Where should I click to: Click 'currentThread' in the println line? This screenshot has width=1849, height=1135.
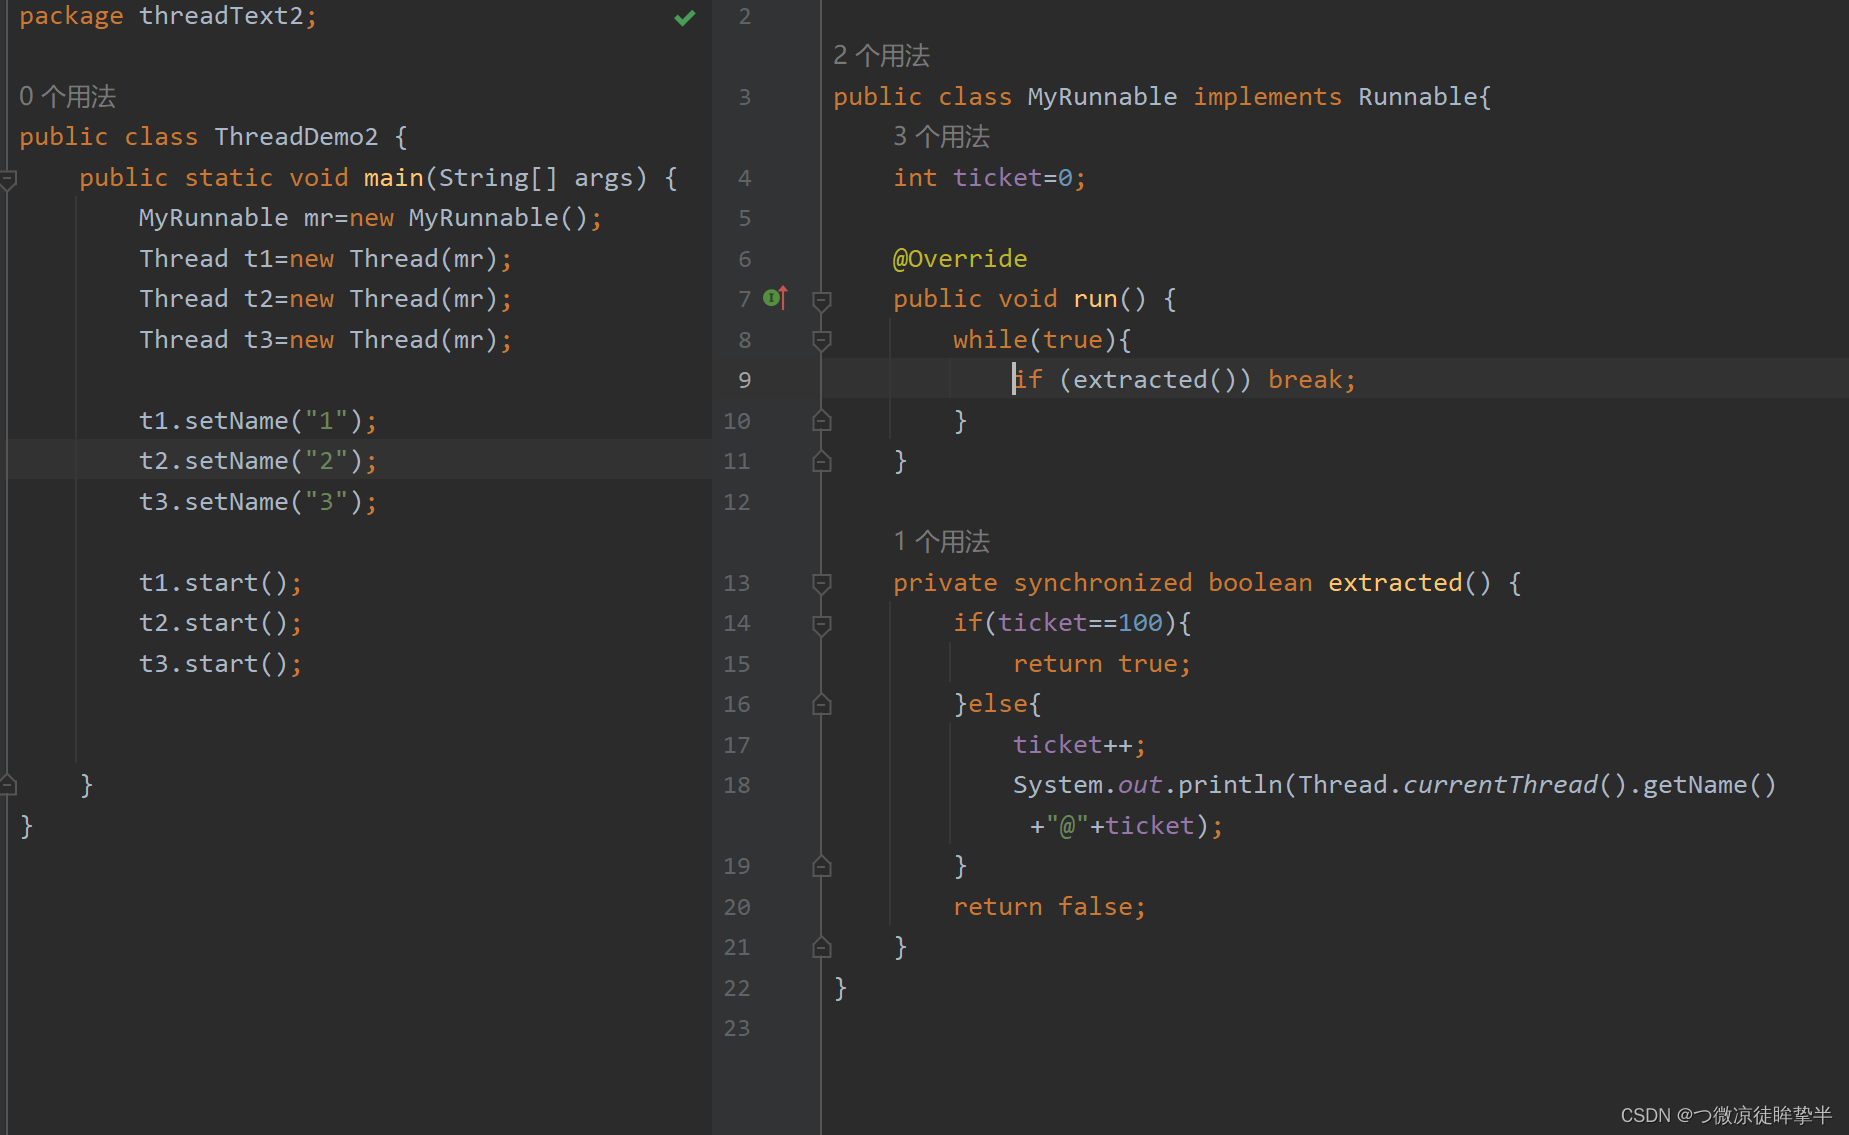tap(1500, 785)
